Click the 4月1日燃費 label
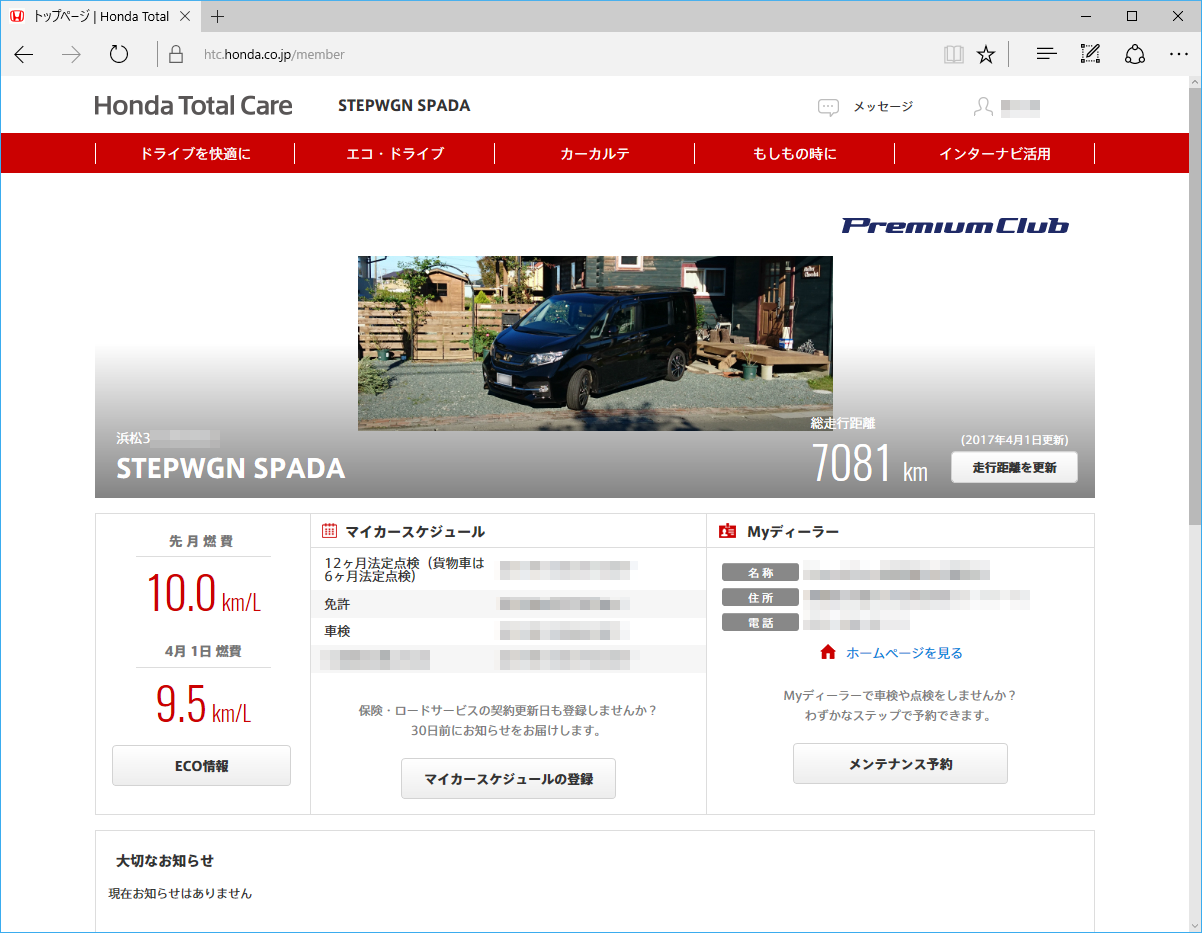1202x933 pixels. 203,651
